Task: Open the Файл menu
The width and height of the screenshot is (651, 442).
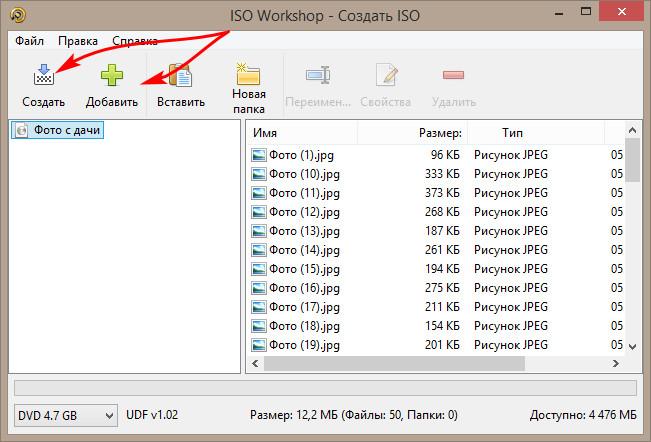Action: (29, 41)
